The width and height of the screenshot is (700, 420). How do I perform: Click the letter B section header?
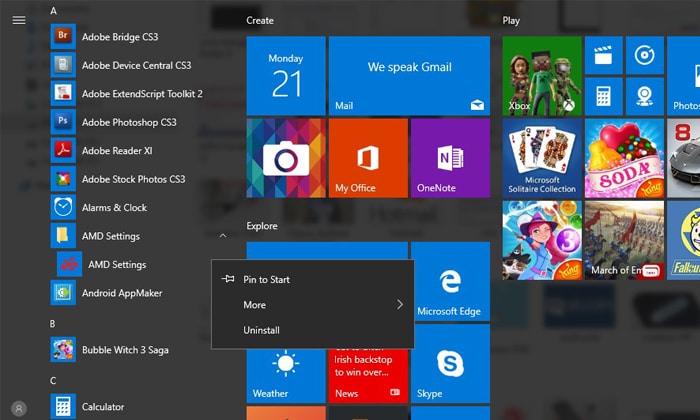53,324
